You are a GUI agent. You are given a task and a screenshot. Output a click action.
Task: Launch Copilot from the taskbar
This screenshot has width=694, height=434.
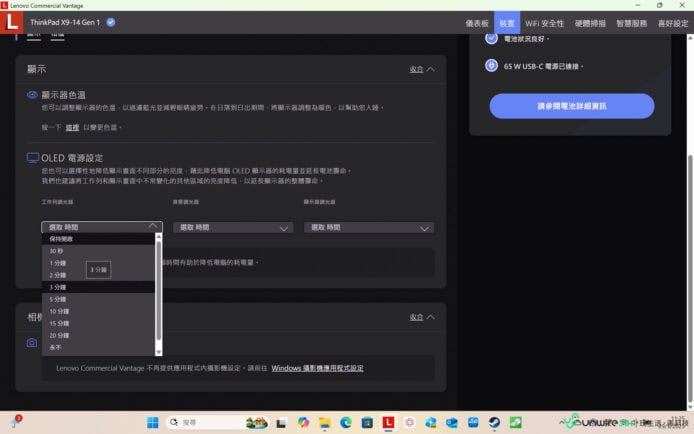(303, 422)
